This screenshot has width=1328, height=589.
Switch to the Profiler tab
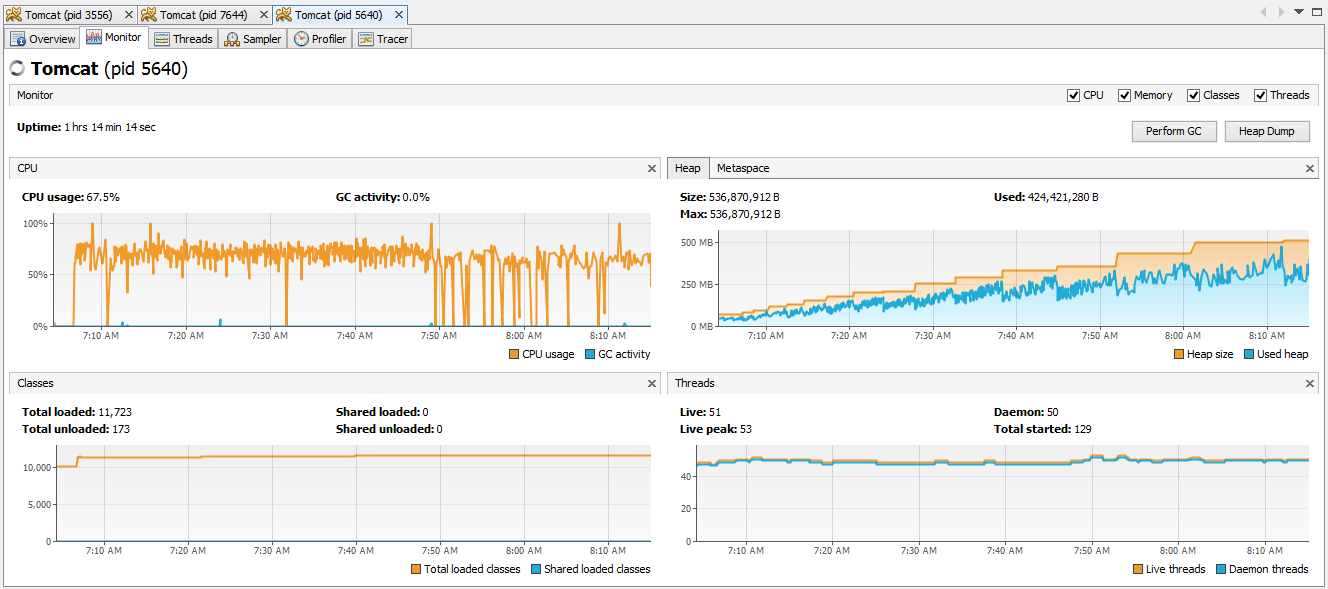tap(320, 39)
